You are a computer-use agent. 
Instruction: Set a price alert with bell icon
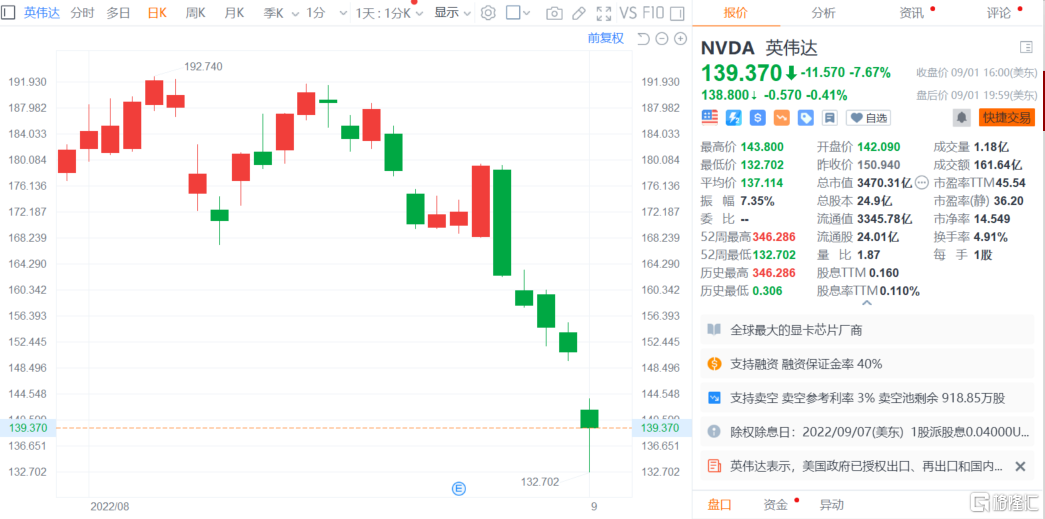pos(962,118)
